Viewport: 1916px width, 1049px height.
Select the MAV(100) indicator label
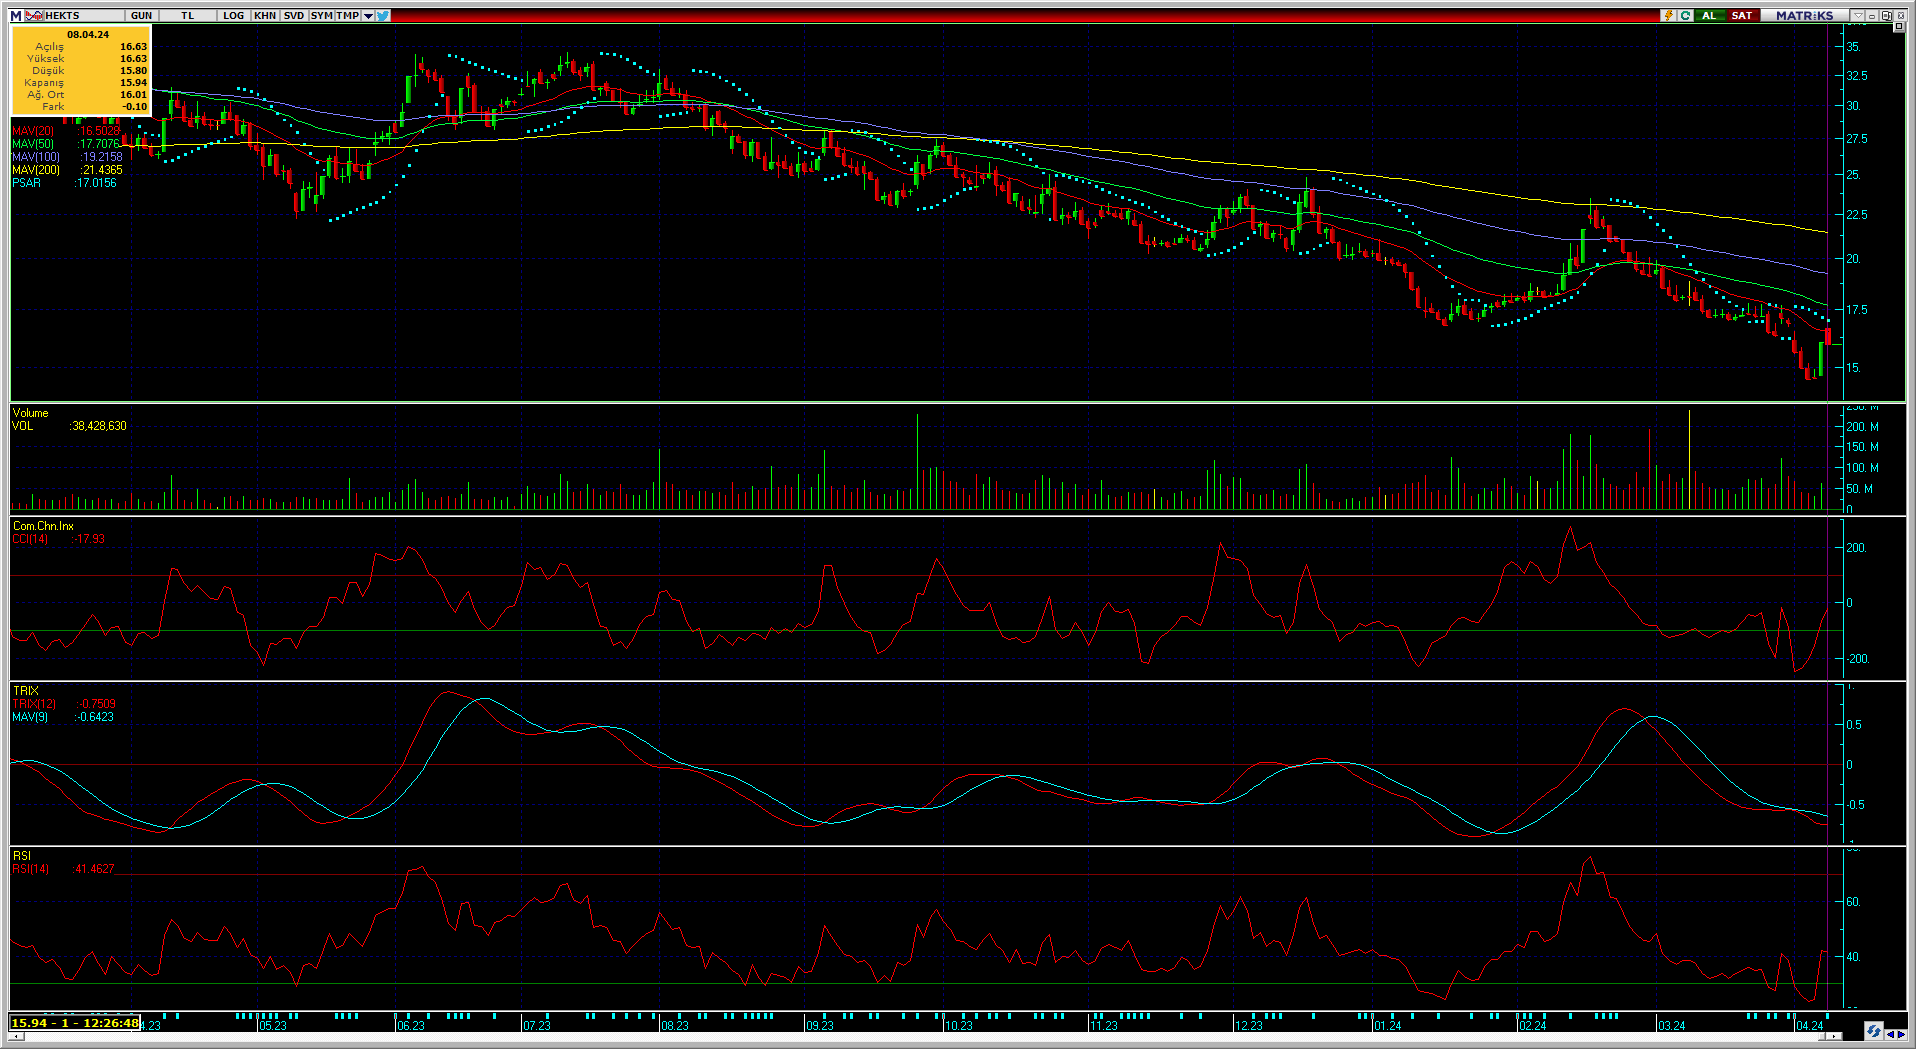click(37, 157)
